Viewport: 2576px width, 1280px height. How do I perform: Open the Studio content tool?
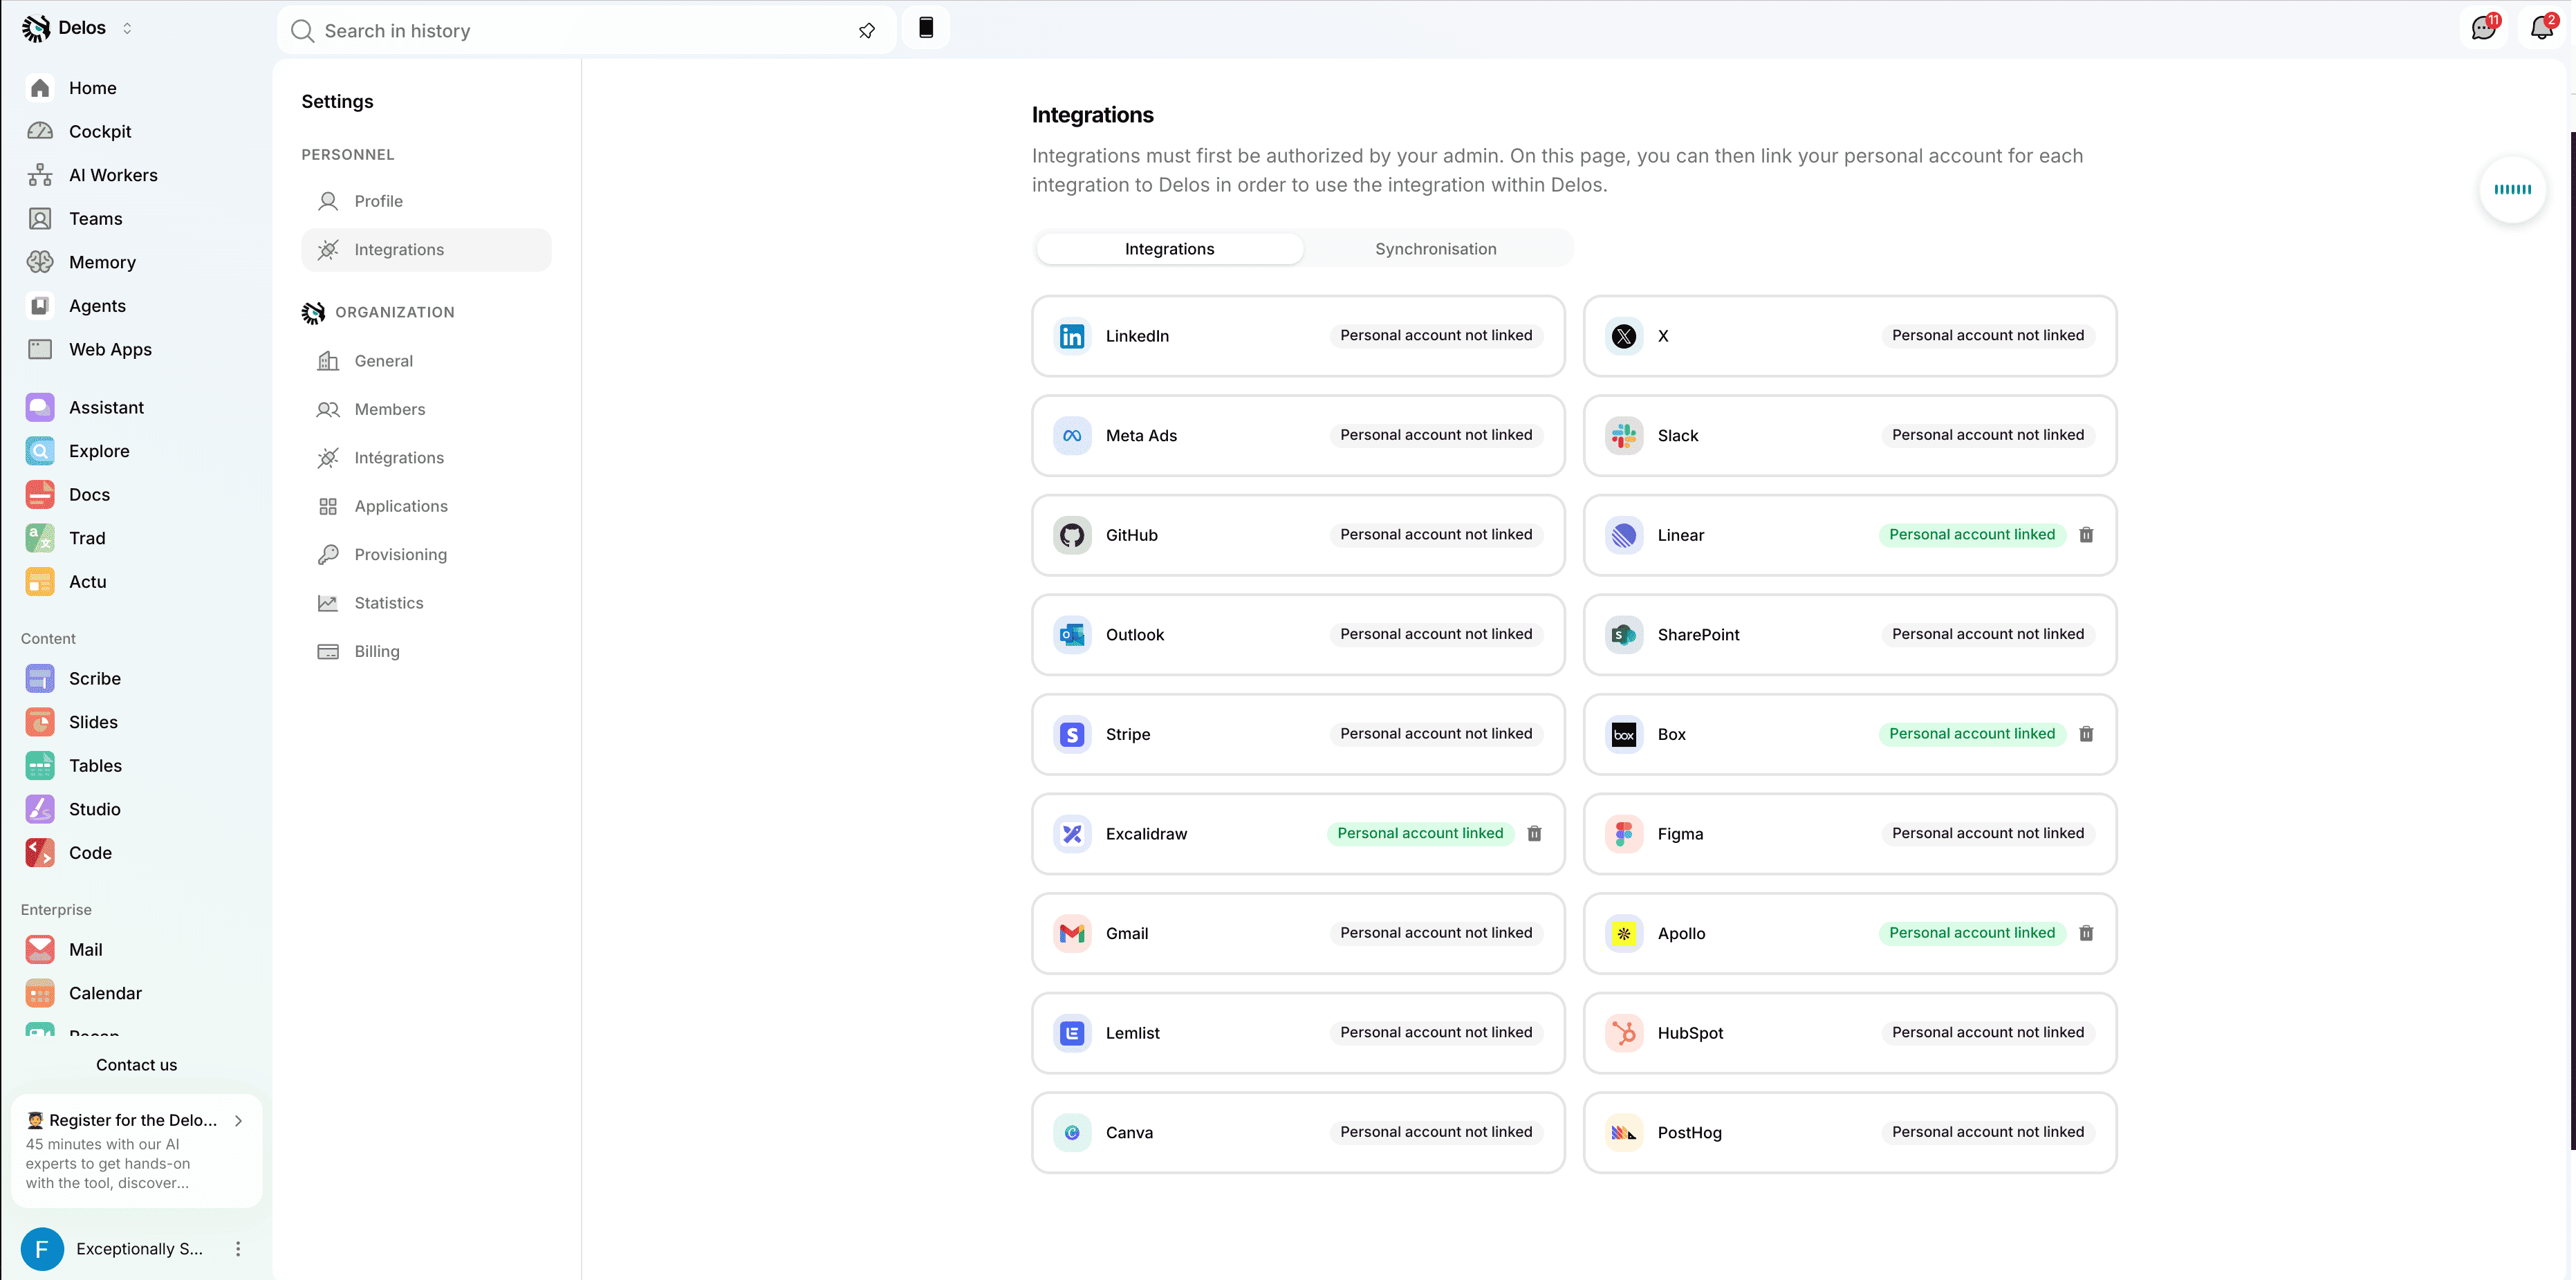coord(94,809)
